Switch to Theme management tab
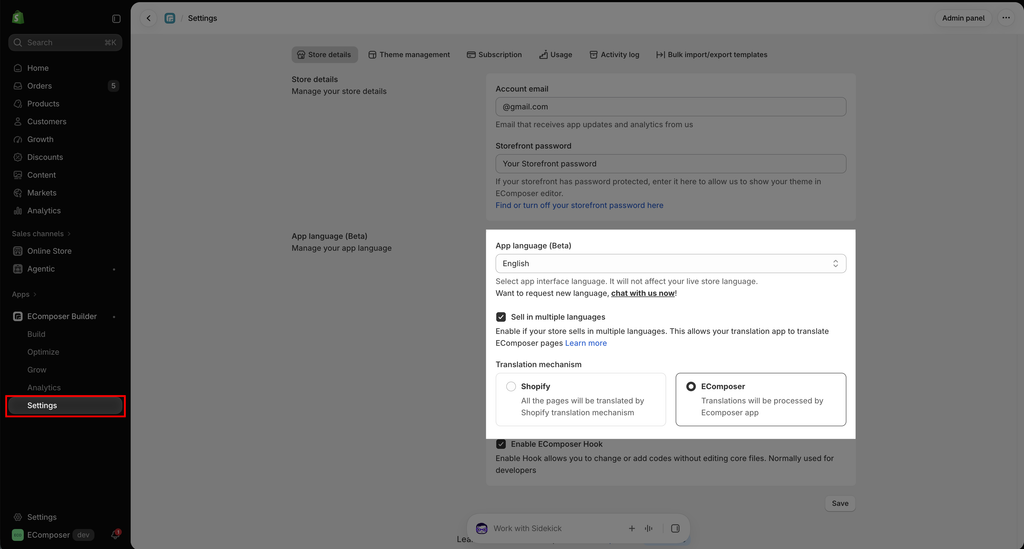Viewport: 1024px width, 549px height. 409,55
